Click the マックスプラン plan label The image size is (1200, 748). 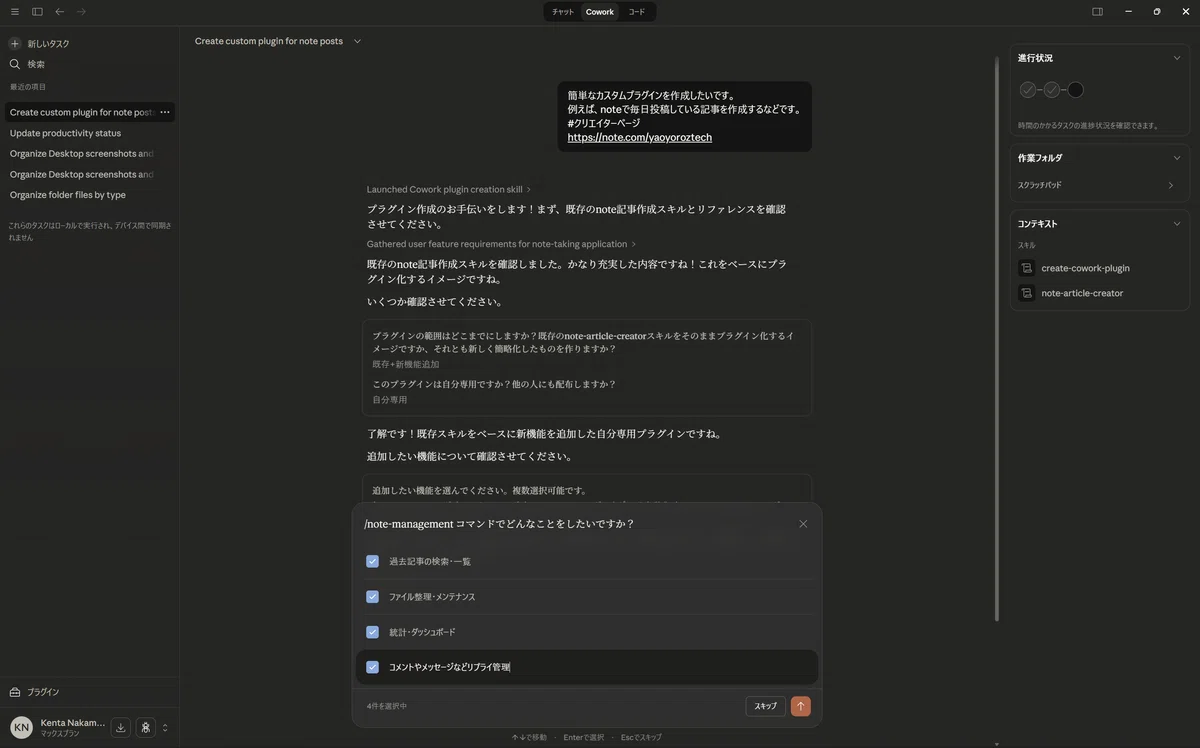pos(60,734)
